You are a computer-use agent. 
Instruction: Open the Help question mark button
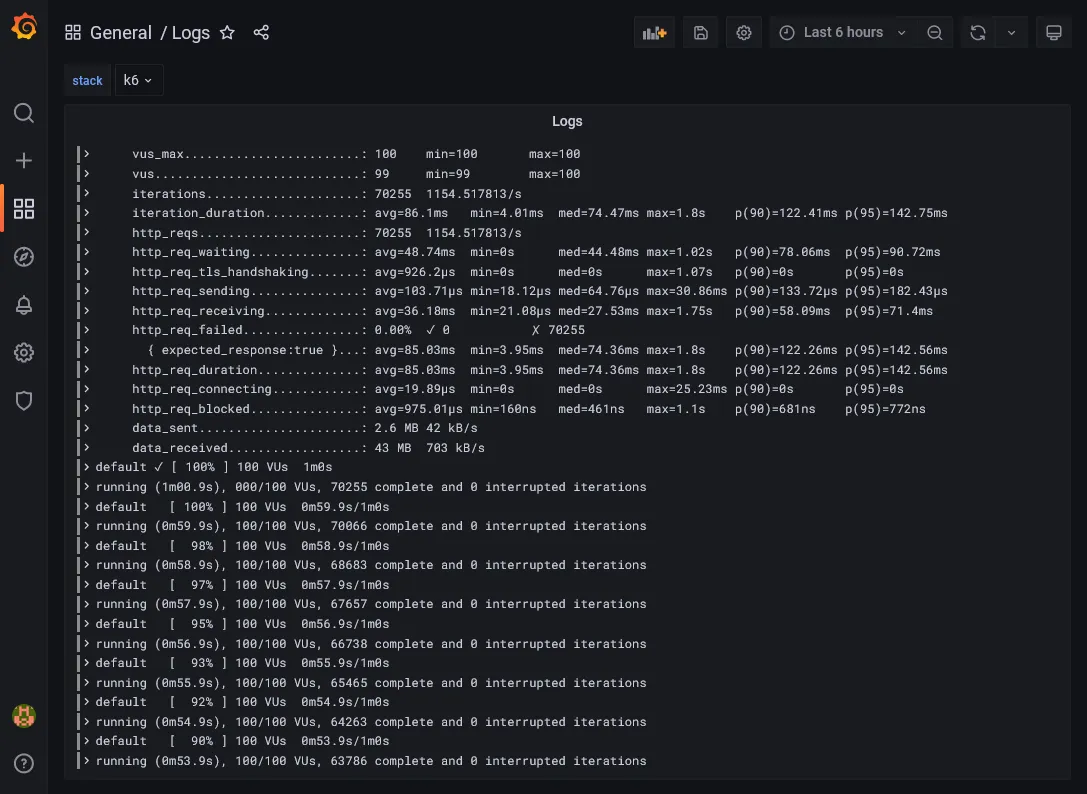coord(24,763)
